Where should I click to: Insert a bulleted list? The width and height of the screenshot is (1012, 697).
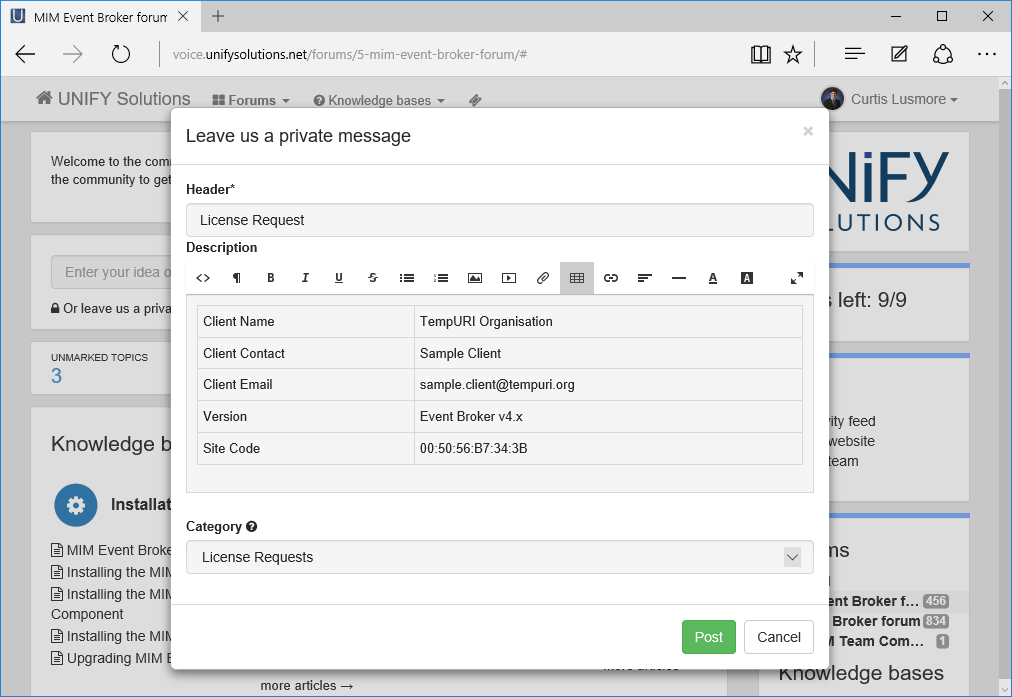point(407,278)
